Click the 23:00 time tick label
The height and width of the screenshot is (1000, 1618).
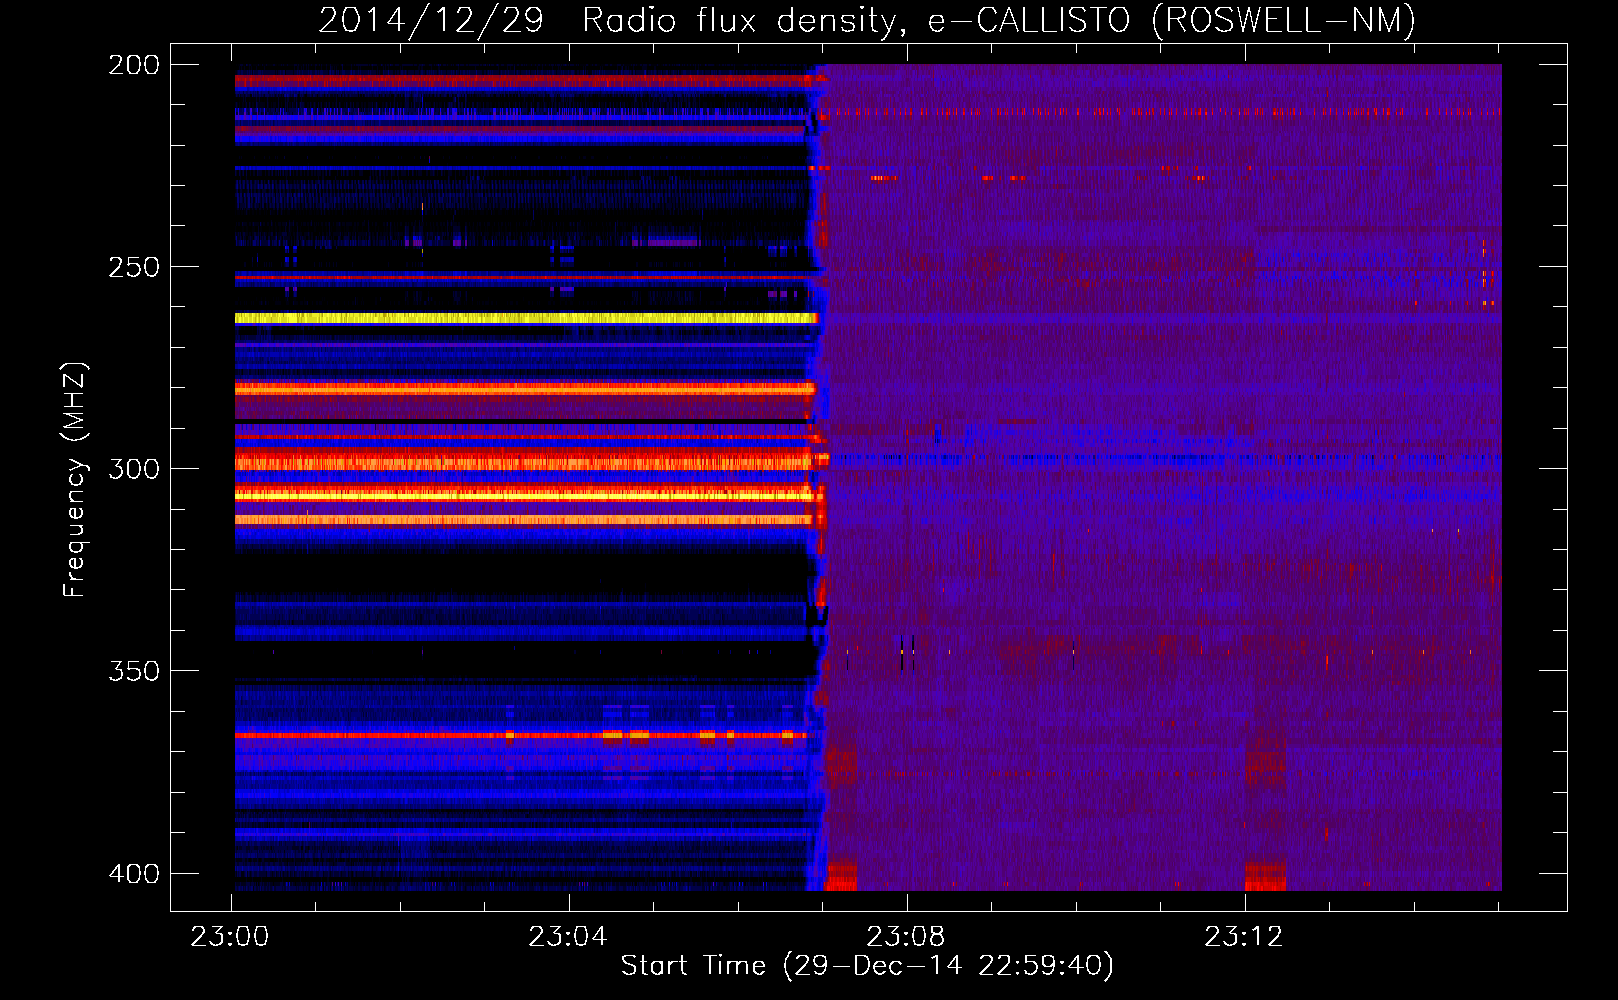coord(230,937)
